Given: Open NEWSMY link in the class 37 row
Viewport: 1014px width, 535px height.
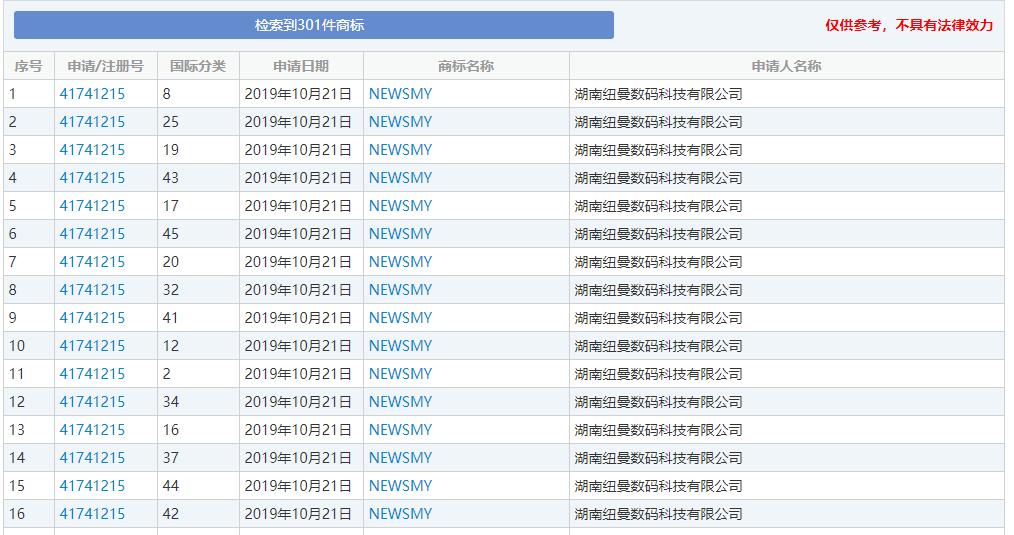Looking at the screenshot, I should [400, 458].
